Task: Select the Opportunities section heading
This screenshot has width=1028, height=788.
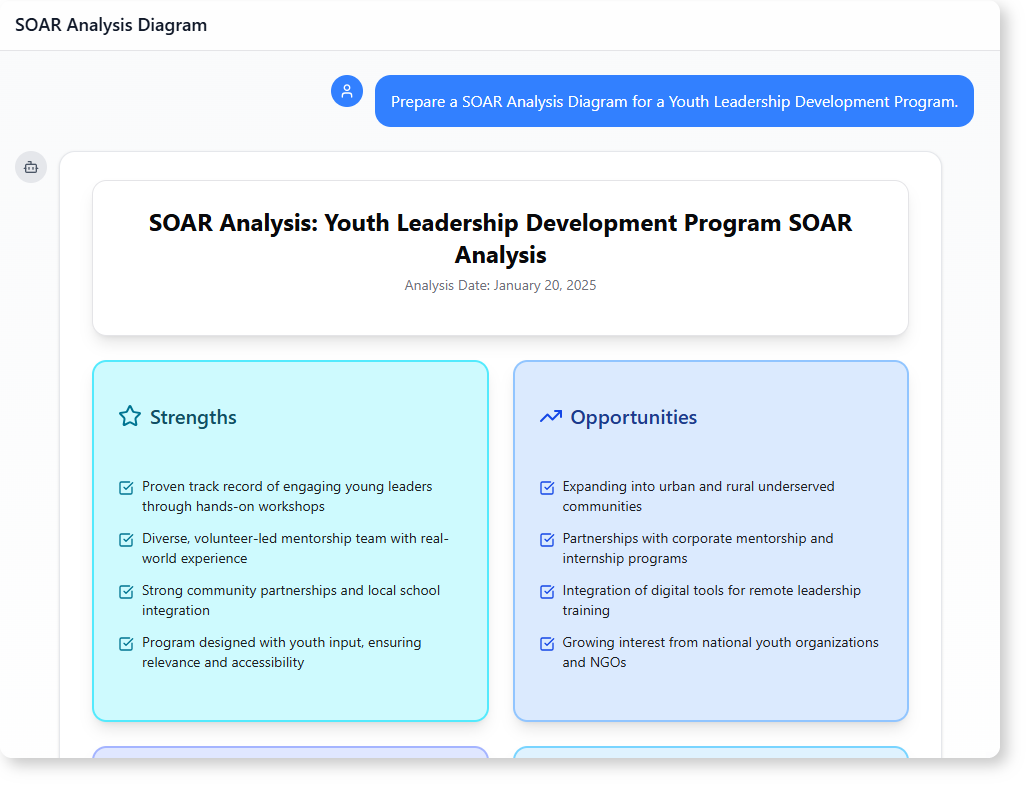Action: [633, 417]
